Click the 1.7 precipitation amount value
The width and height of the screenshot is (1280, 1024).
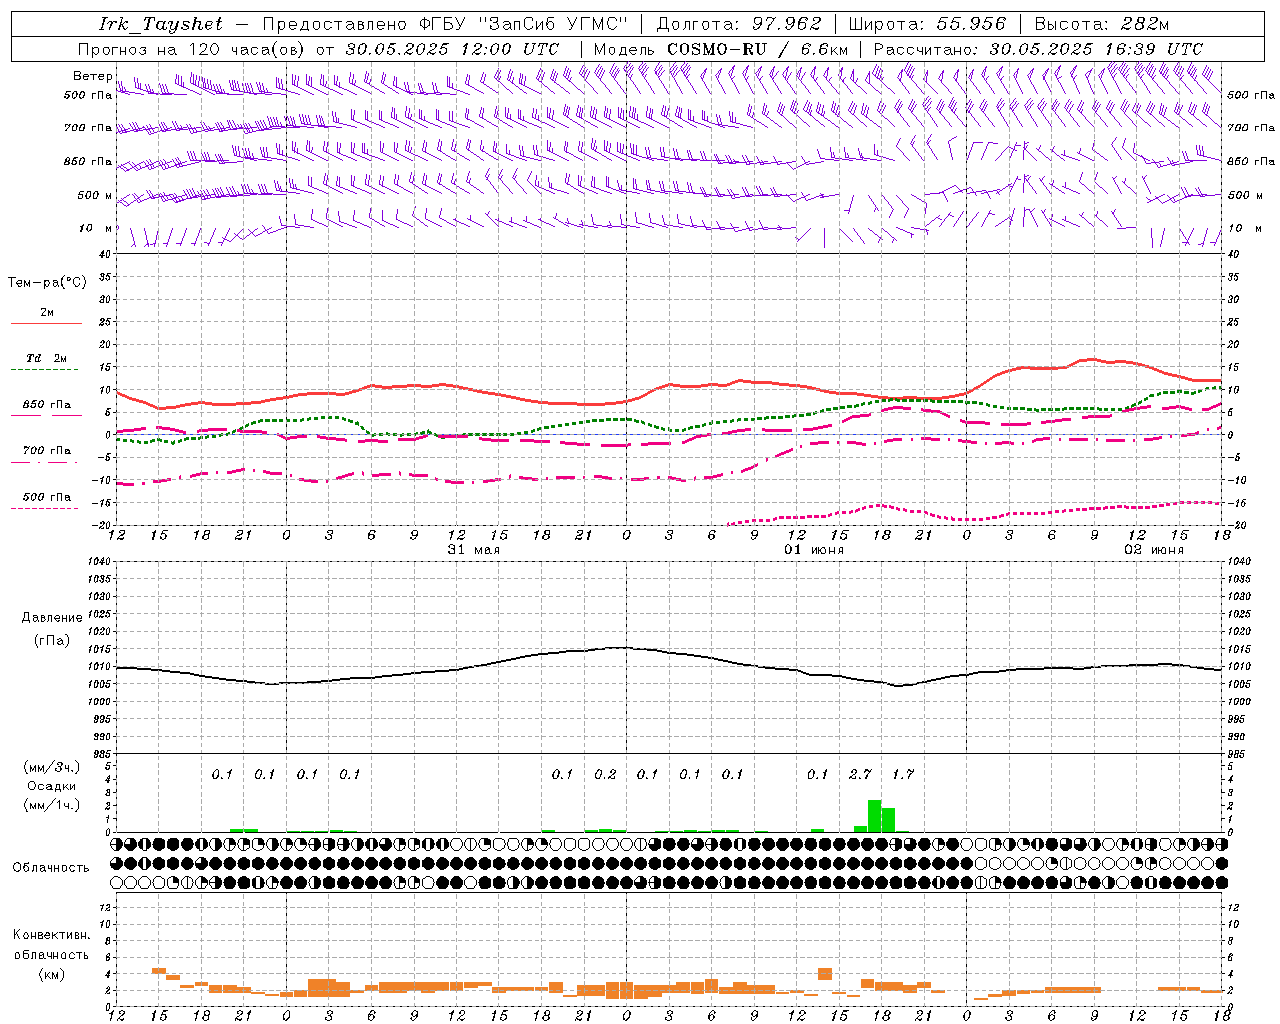click(x=903, y=774)
